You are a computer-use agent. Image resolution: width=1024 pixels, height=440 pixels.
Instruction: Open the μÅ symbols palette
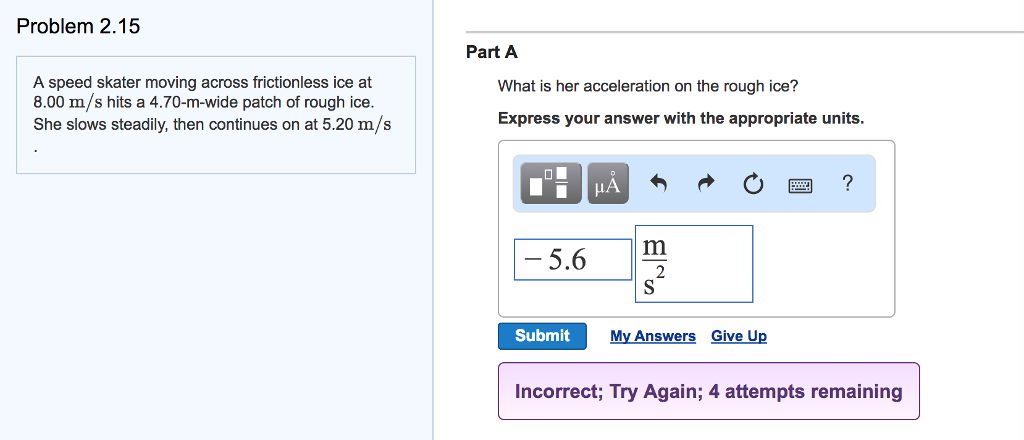tap(608, 183)
